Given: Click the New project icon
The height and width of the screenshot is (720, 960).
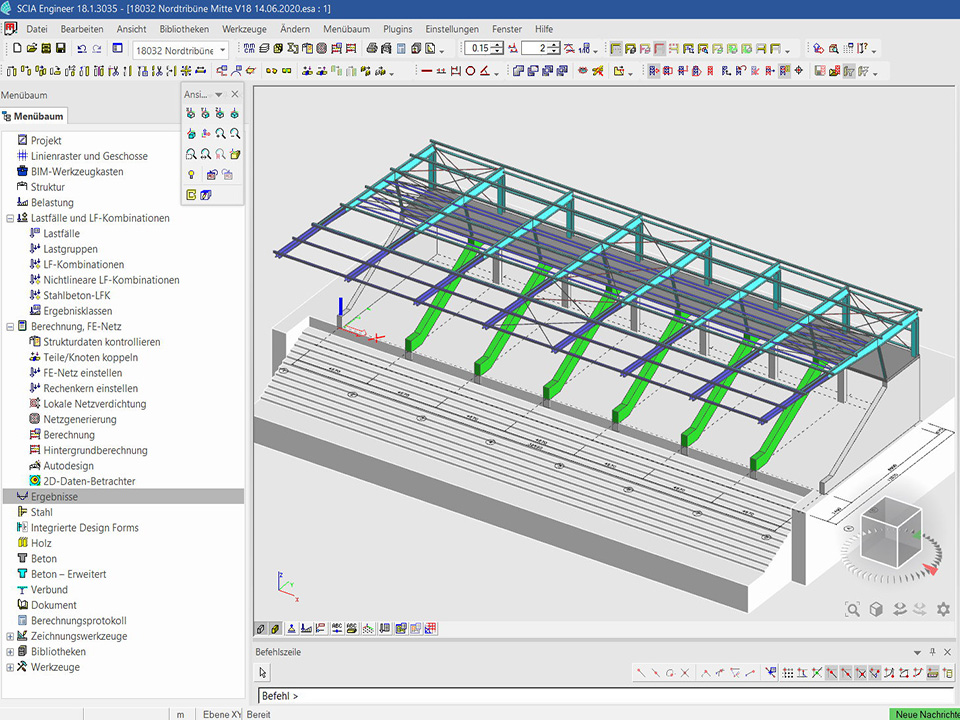Looking at the screenshot, I should [x=17, y=48].
